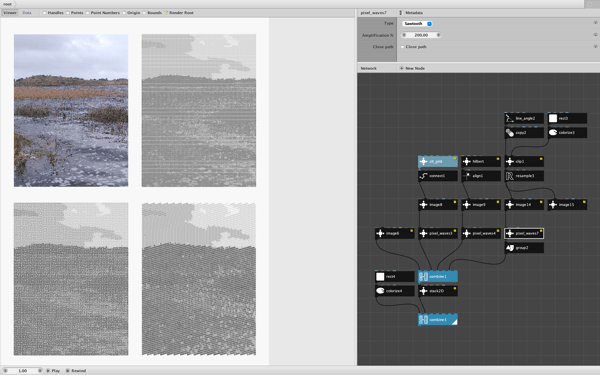Viewport: 600px width, 375px height.
Task: Switch to the Data tab
Action: (27, 13)
